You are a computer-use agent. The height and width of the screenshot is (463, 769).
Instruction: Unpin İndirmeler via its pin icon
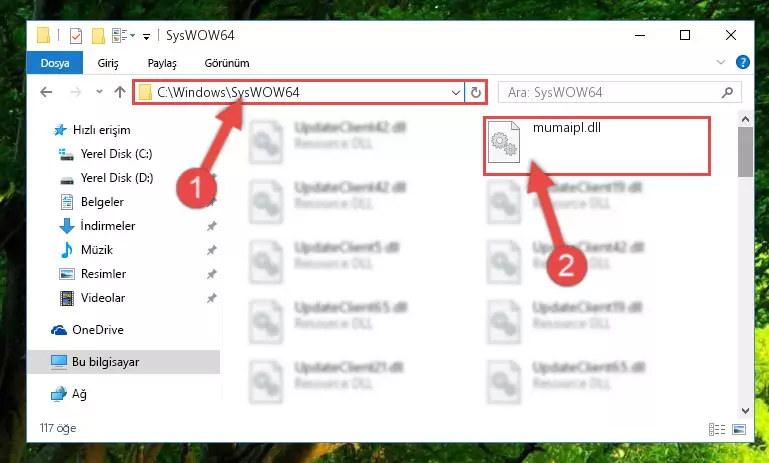(x=211, y=226)
